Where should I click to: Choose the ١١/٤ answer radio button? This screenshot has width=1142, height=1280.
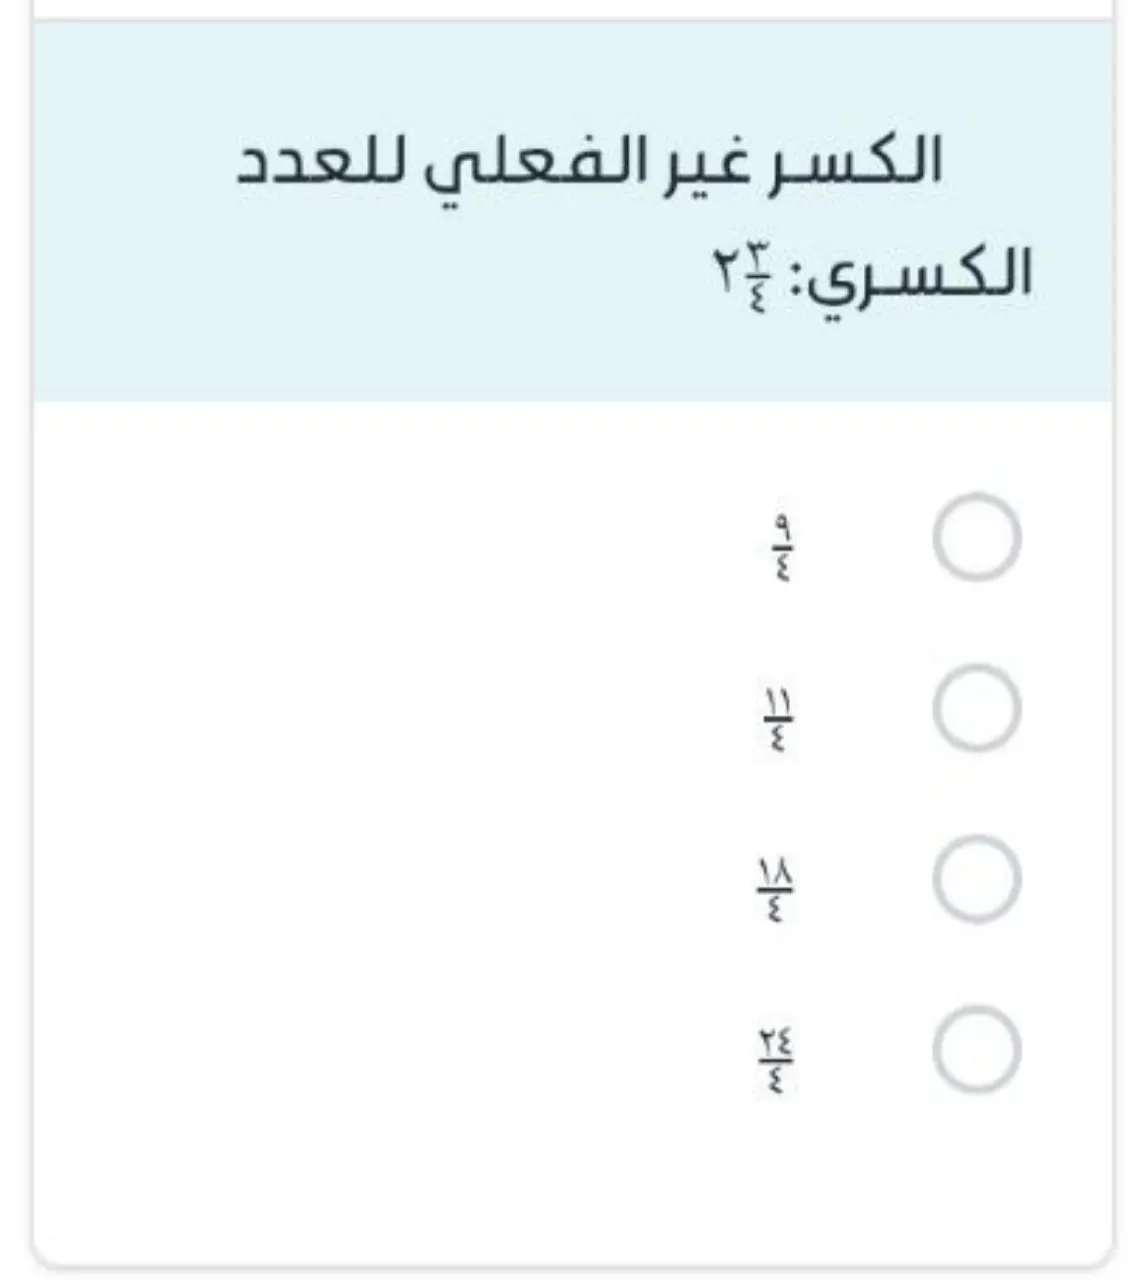[x=977, y=708]
